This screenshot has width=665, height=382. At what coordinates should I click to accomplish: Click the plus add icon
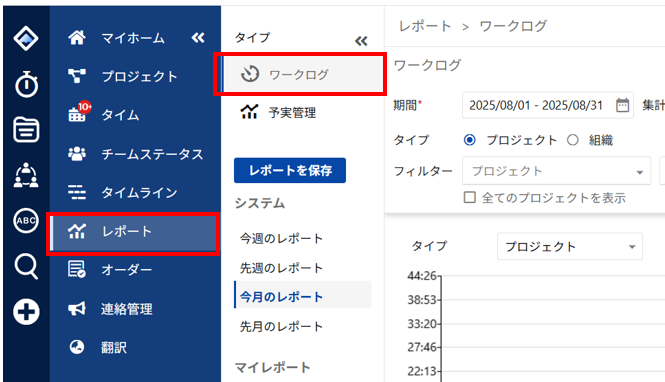[26, 312]
